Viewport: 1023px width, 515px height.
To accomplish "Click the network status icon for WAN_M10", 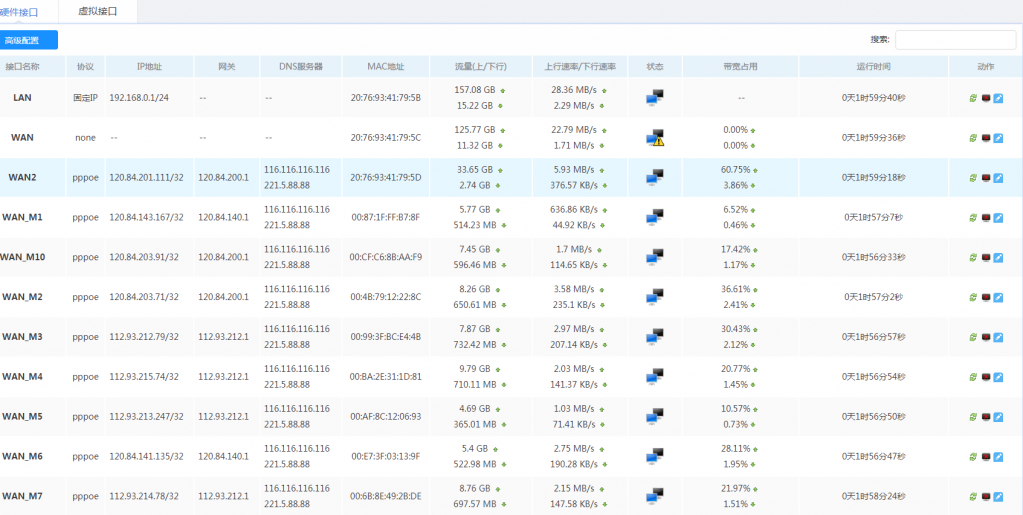I will (655, 257).
